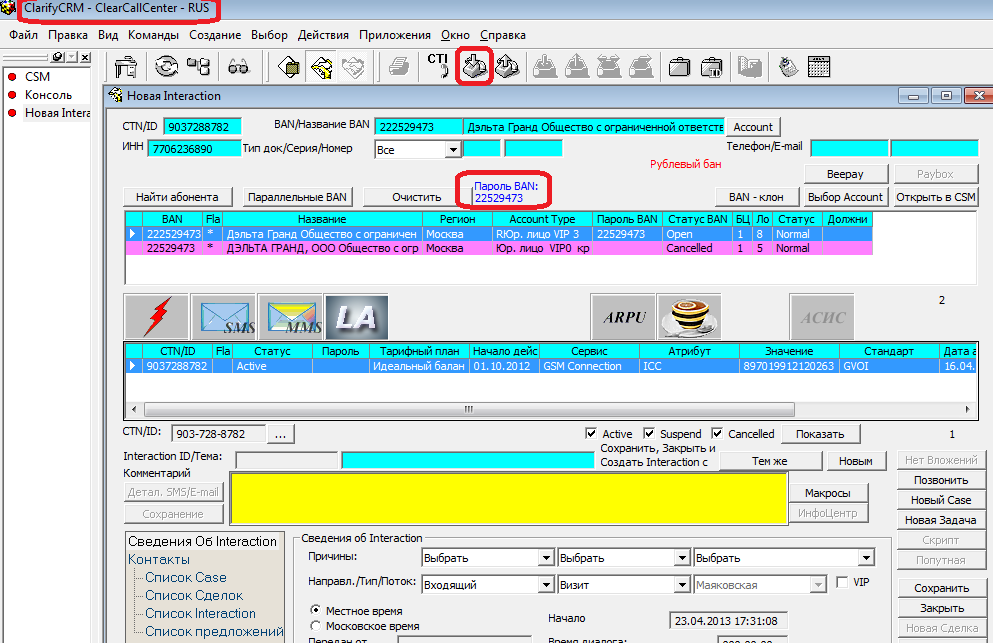
Task: Open the Создание menu
Action: [215, 35]
